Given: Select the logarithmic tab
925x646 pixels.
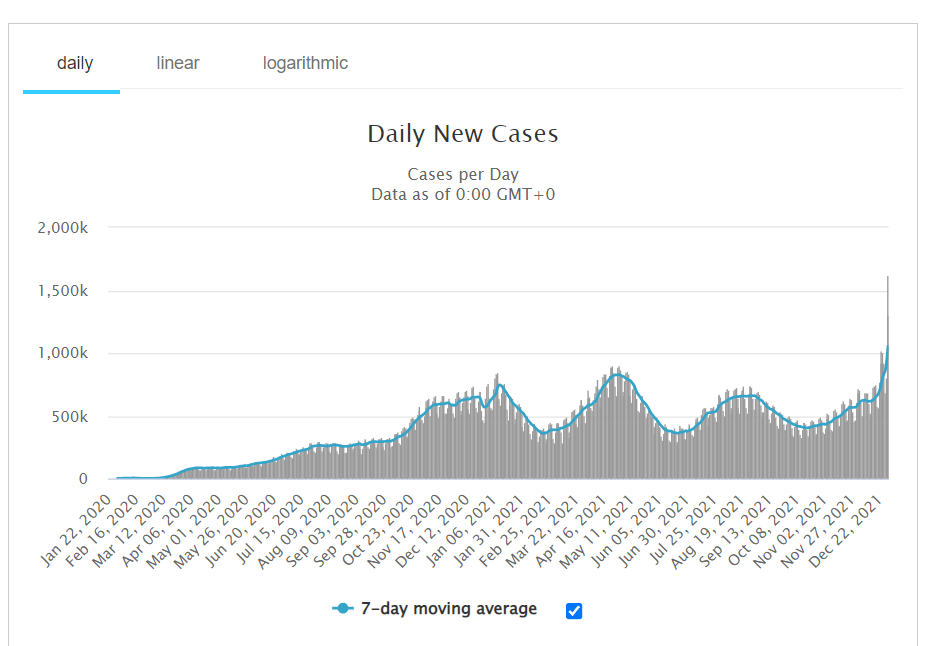Looking at the screenshot, I should [305, 63].
